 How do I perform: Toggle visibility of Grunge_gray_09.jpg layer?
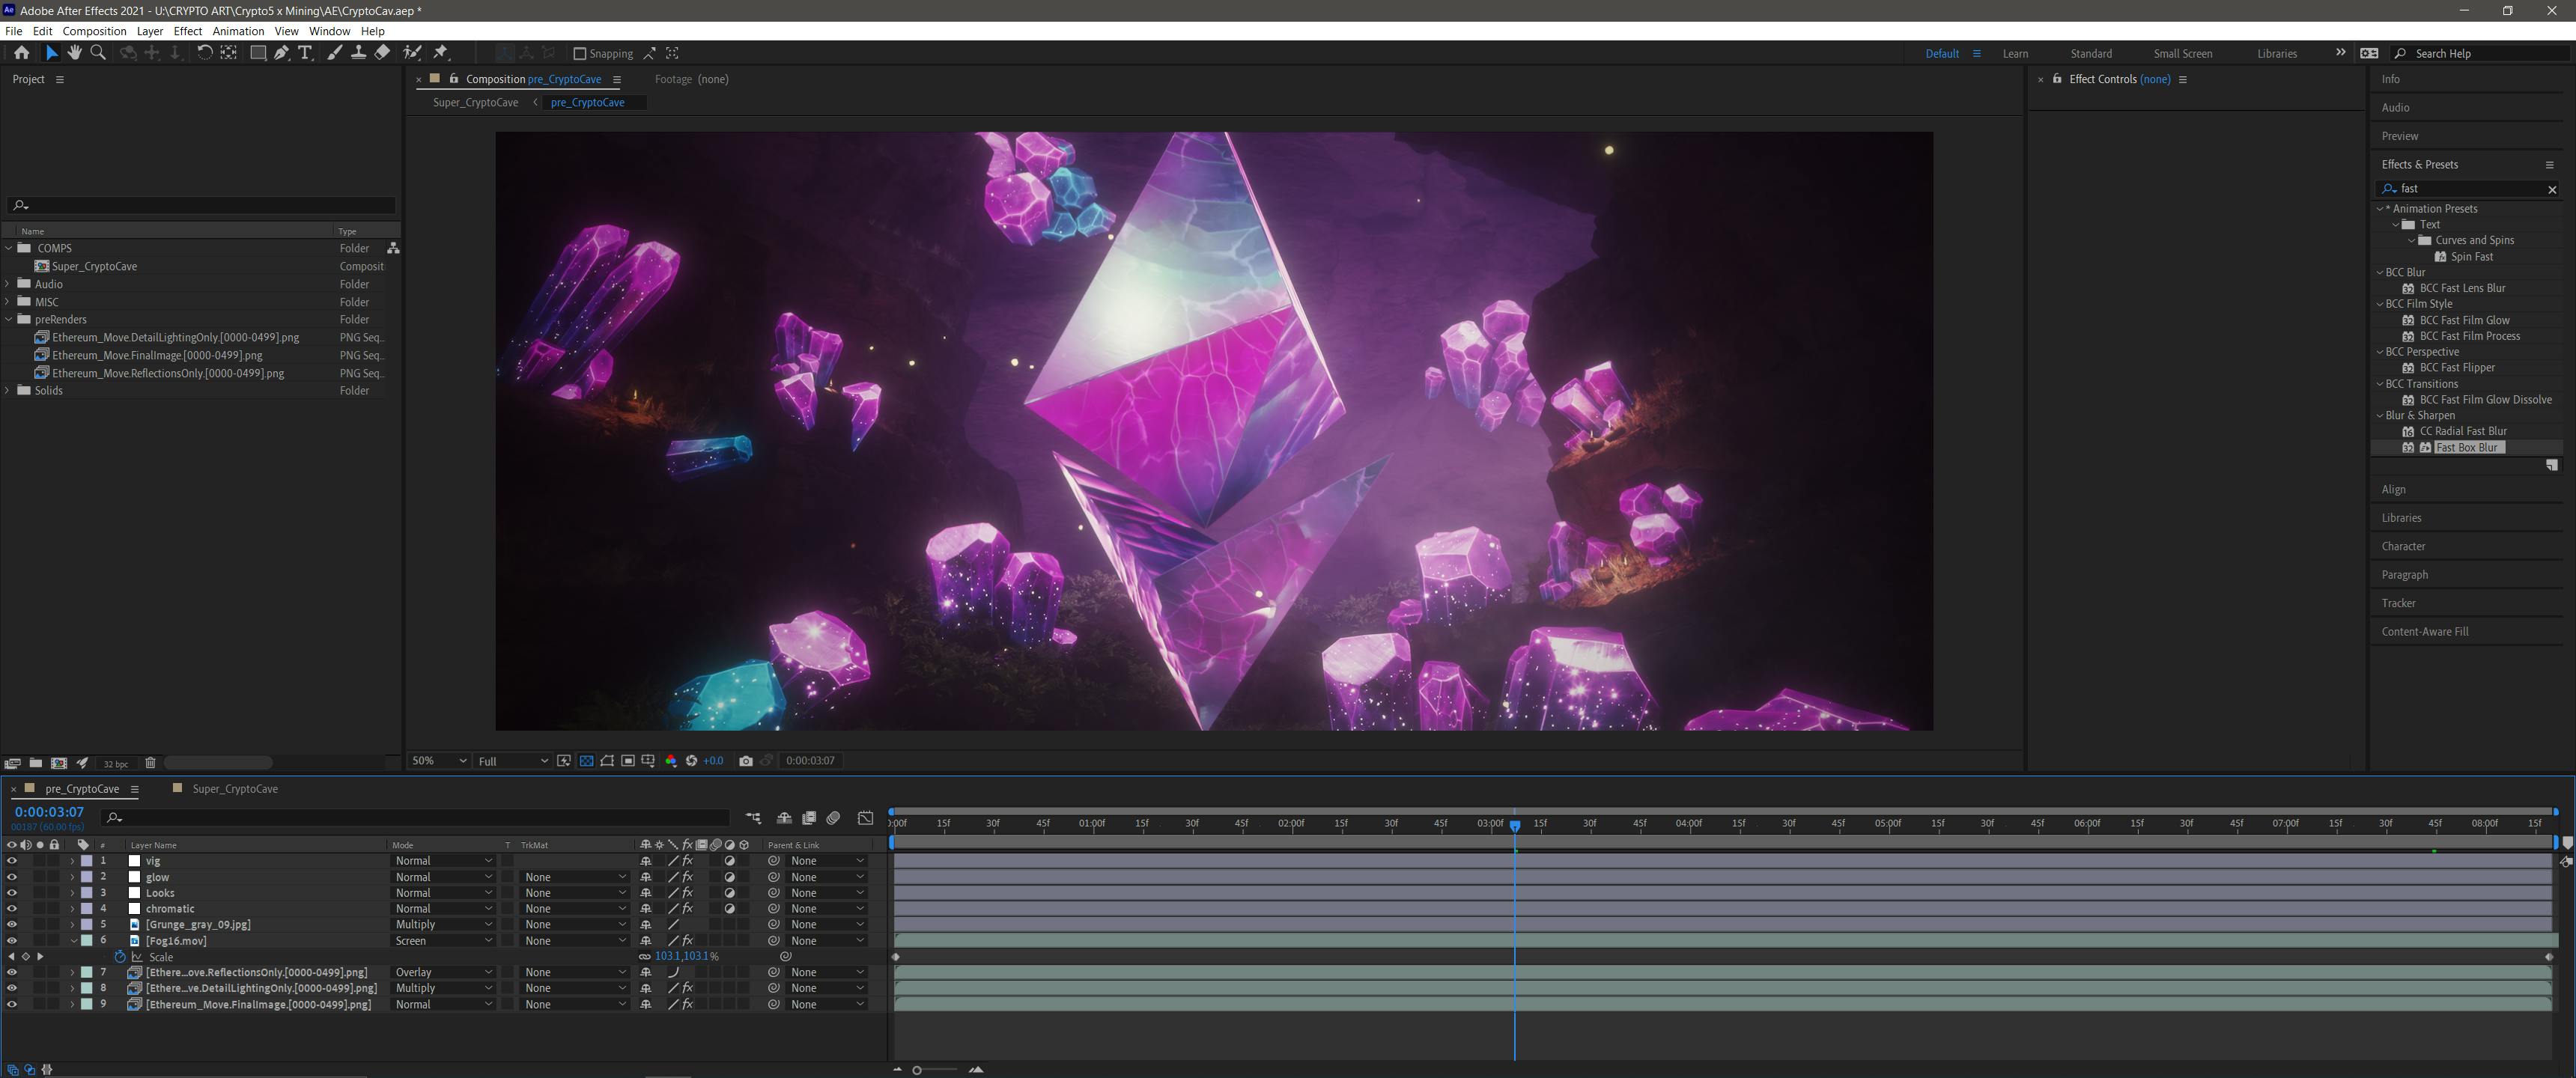click(12, 925)
